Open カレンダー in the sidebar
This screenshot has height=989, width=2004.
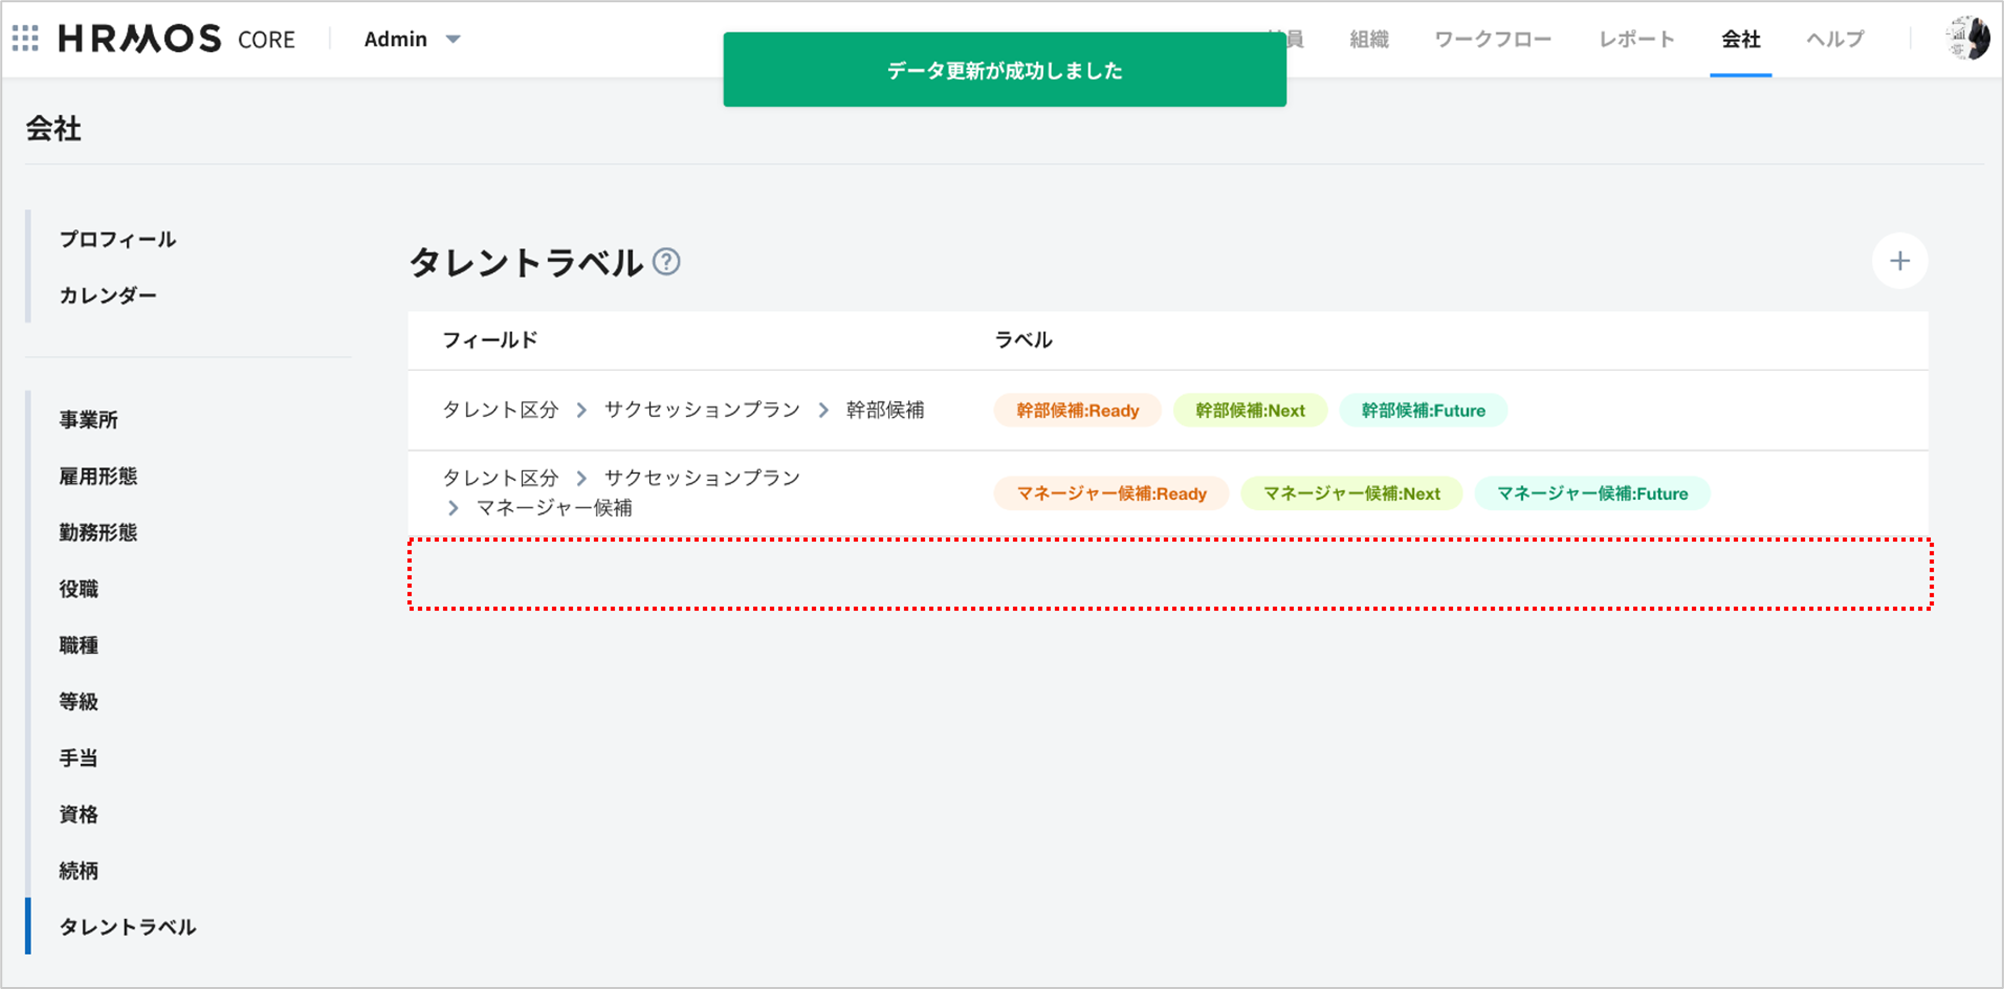[x=108, y=295]
